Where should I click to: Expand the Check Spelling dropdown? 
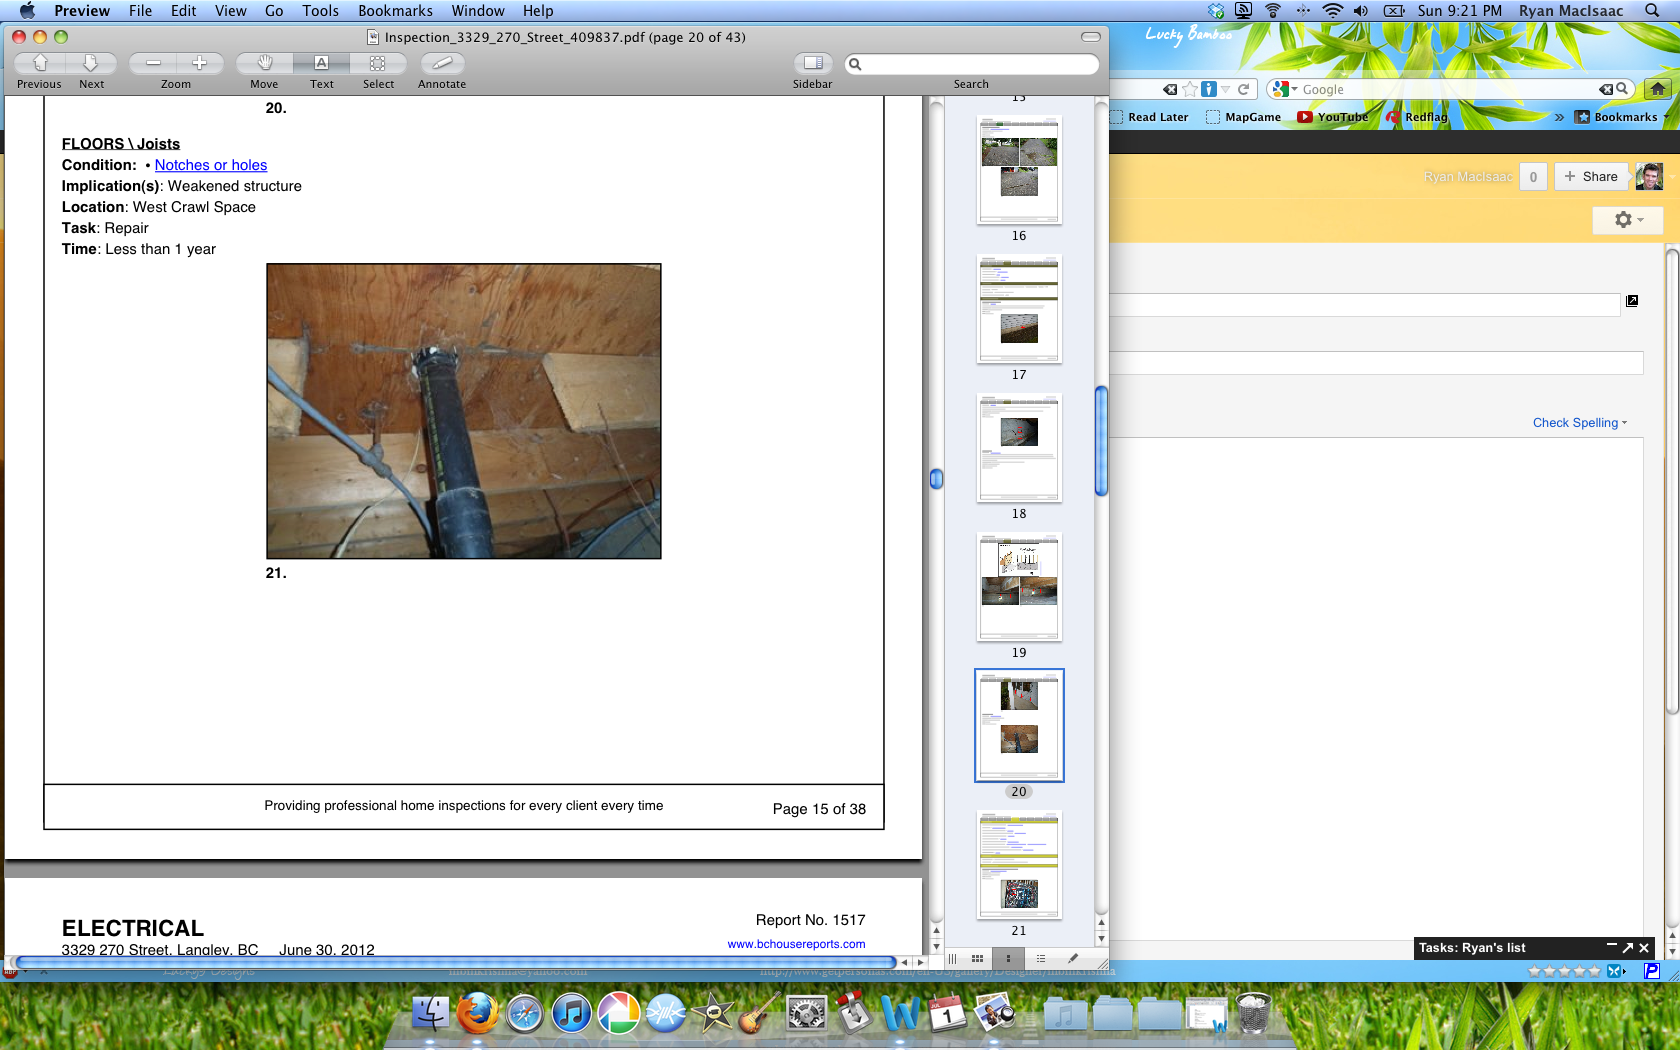click(1579, 423)
